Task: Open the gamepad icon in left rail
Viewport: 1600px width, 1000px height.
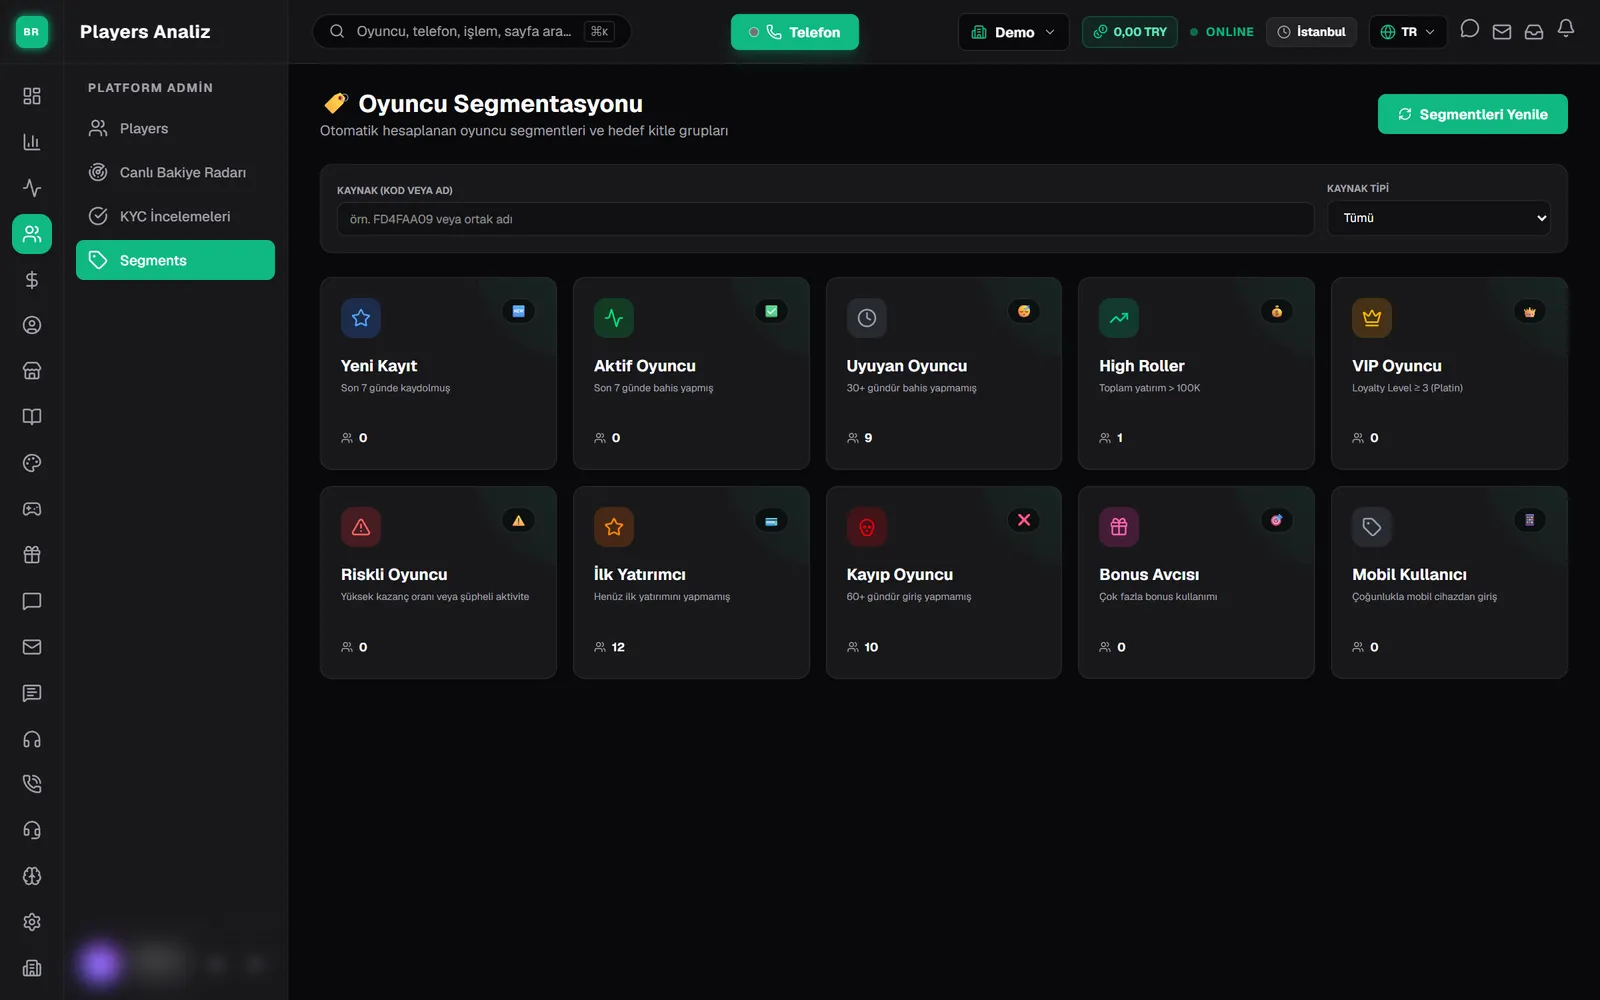Action: [x=32, y=509]
